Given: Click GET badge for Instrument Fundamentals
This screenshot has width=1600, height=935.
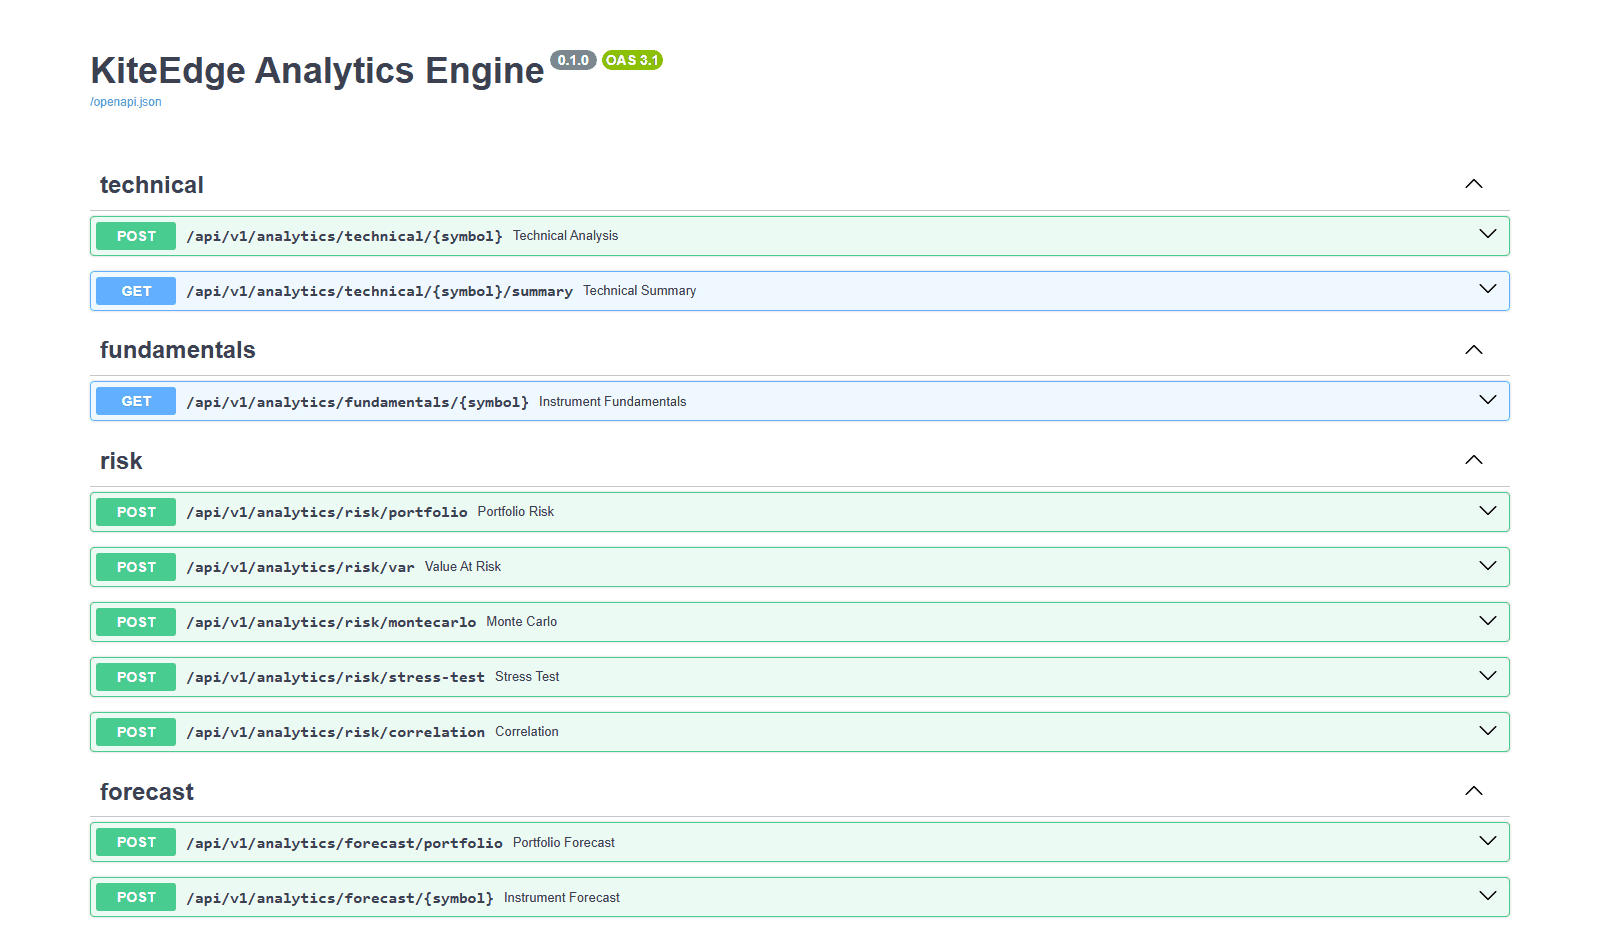Looking at the screenshot, I should coord(136,401).
